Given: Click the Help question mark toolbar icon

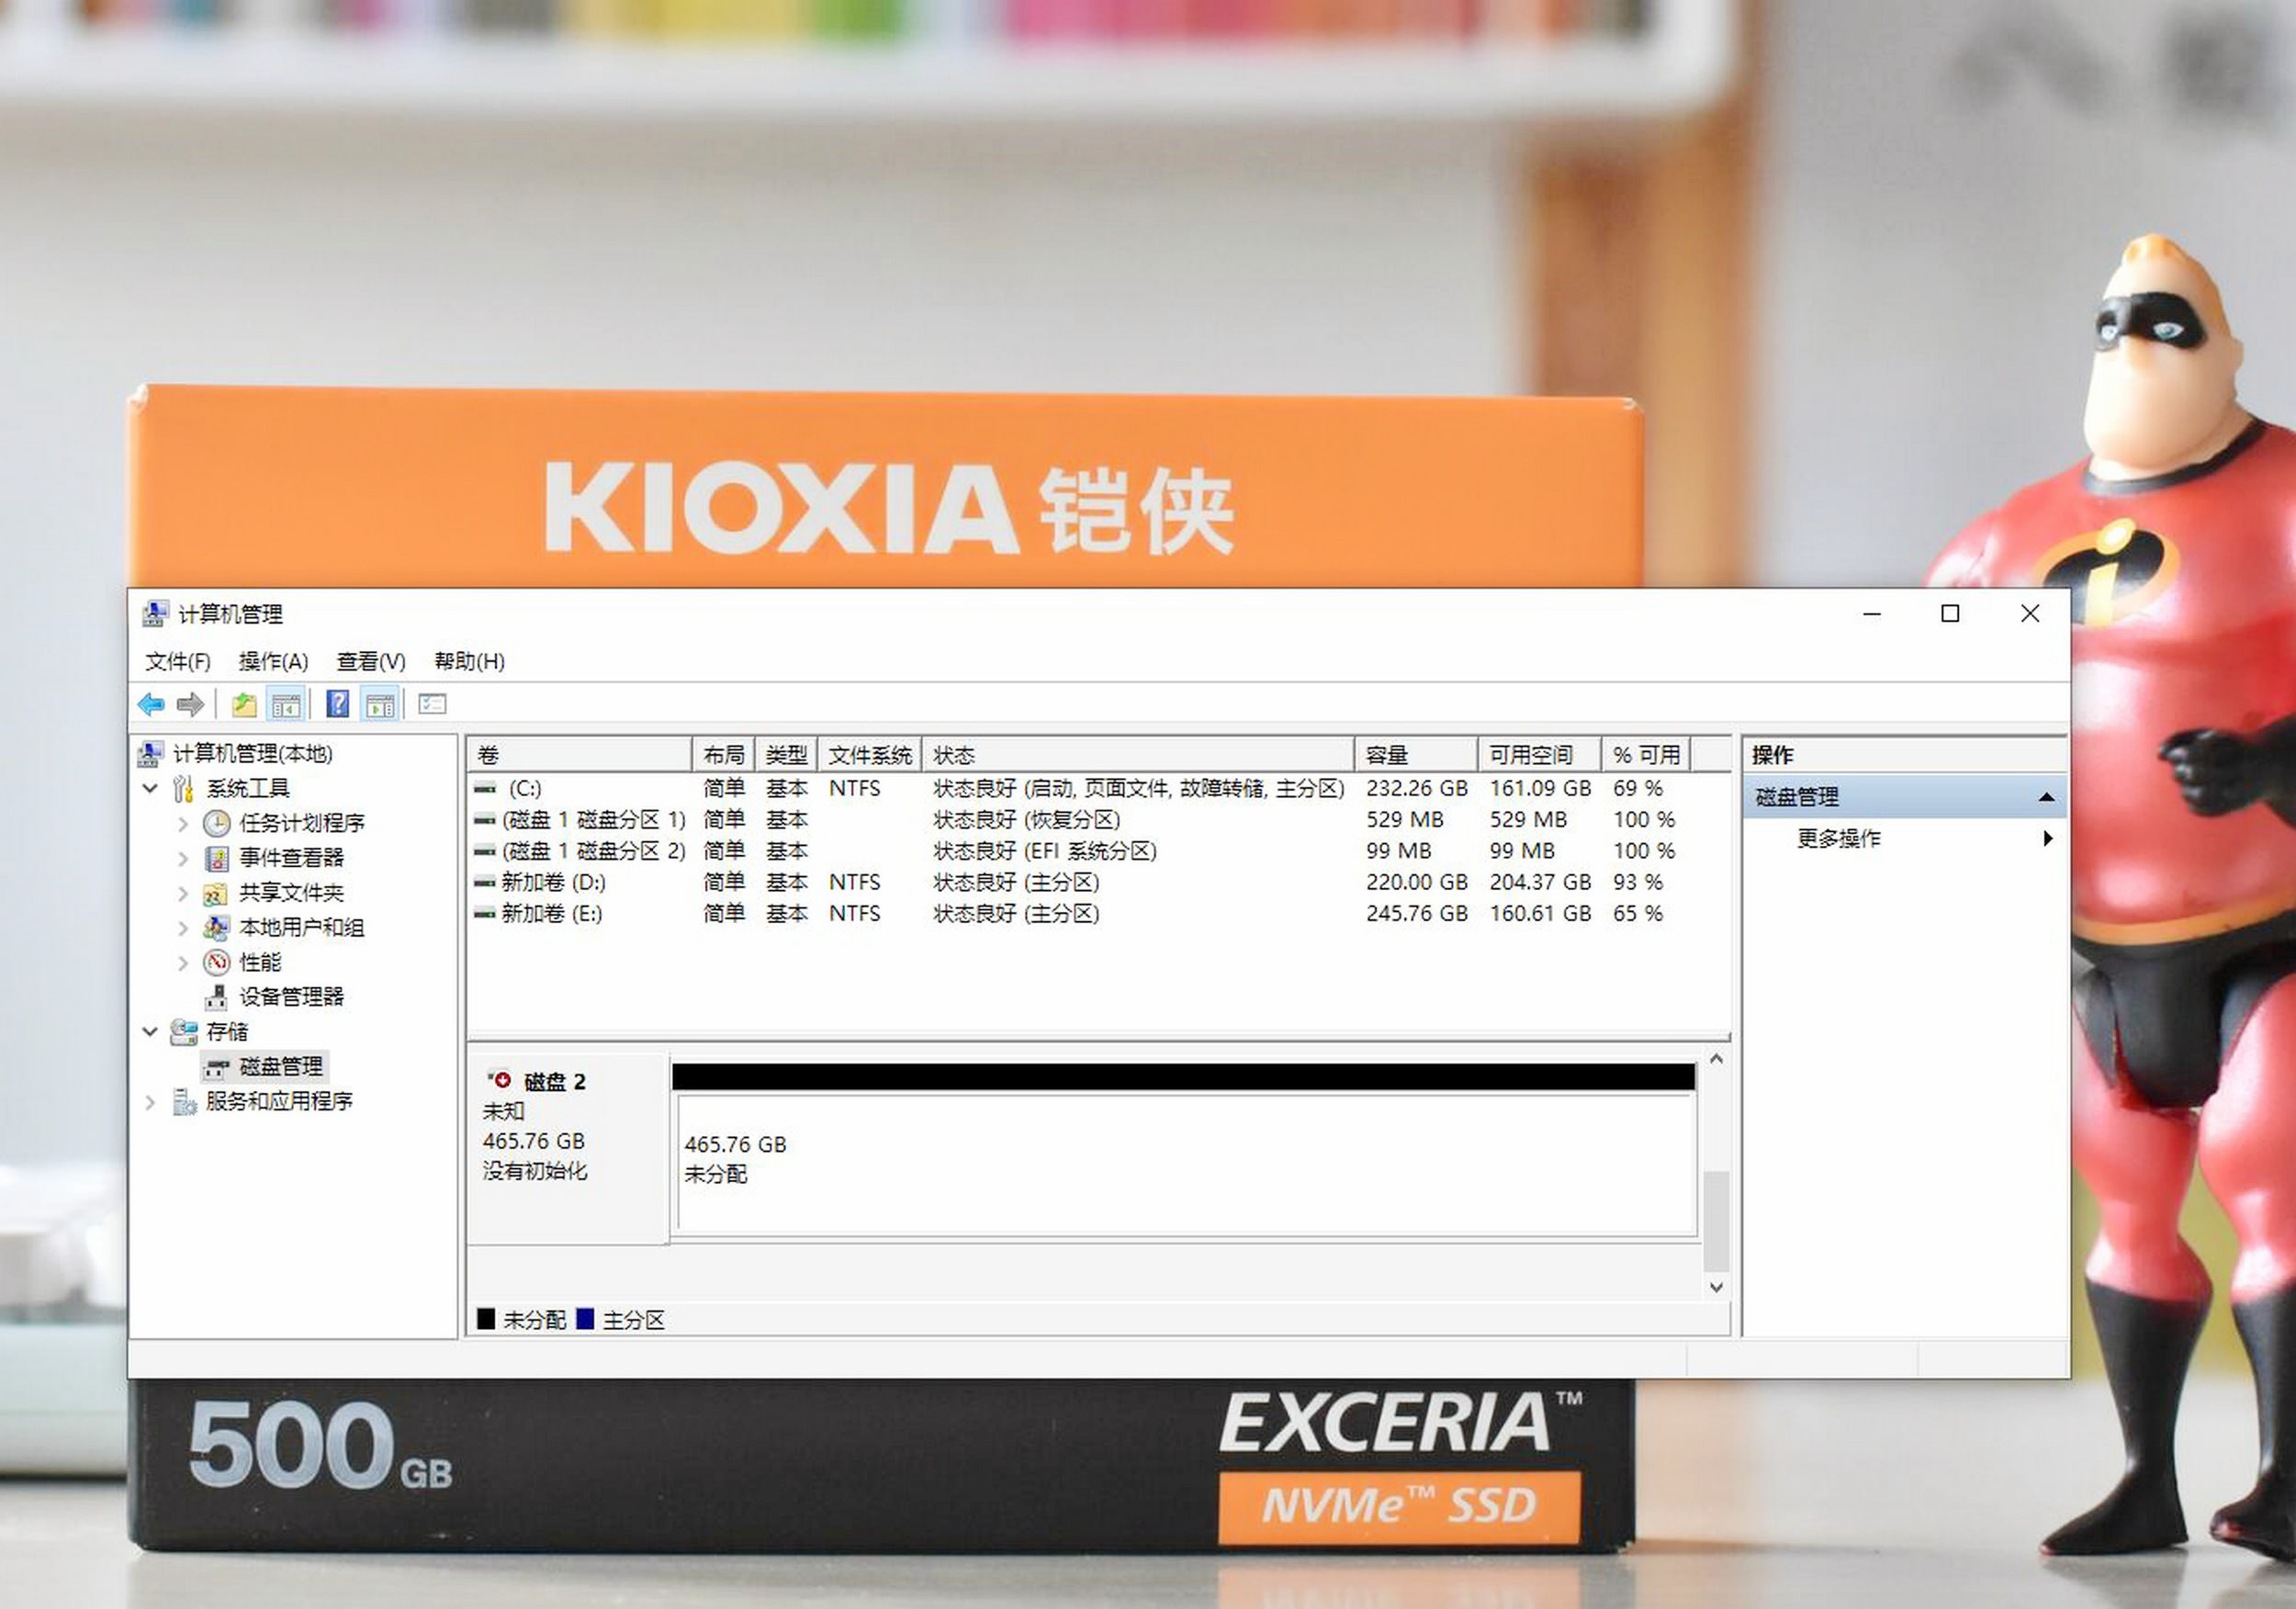Looking at the screenshot, I should tap(338, 704).
